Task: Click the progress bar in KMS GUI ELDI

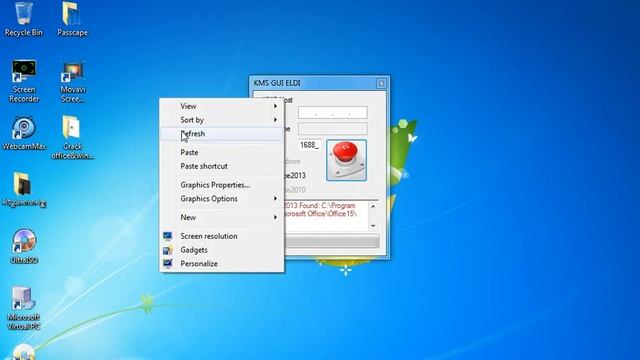Action: (x=332, y=241)
